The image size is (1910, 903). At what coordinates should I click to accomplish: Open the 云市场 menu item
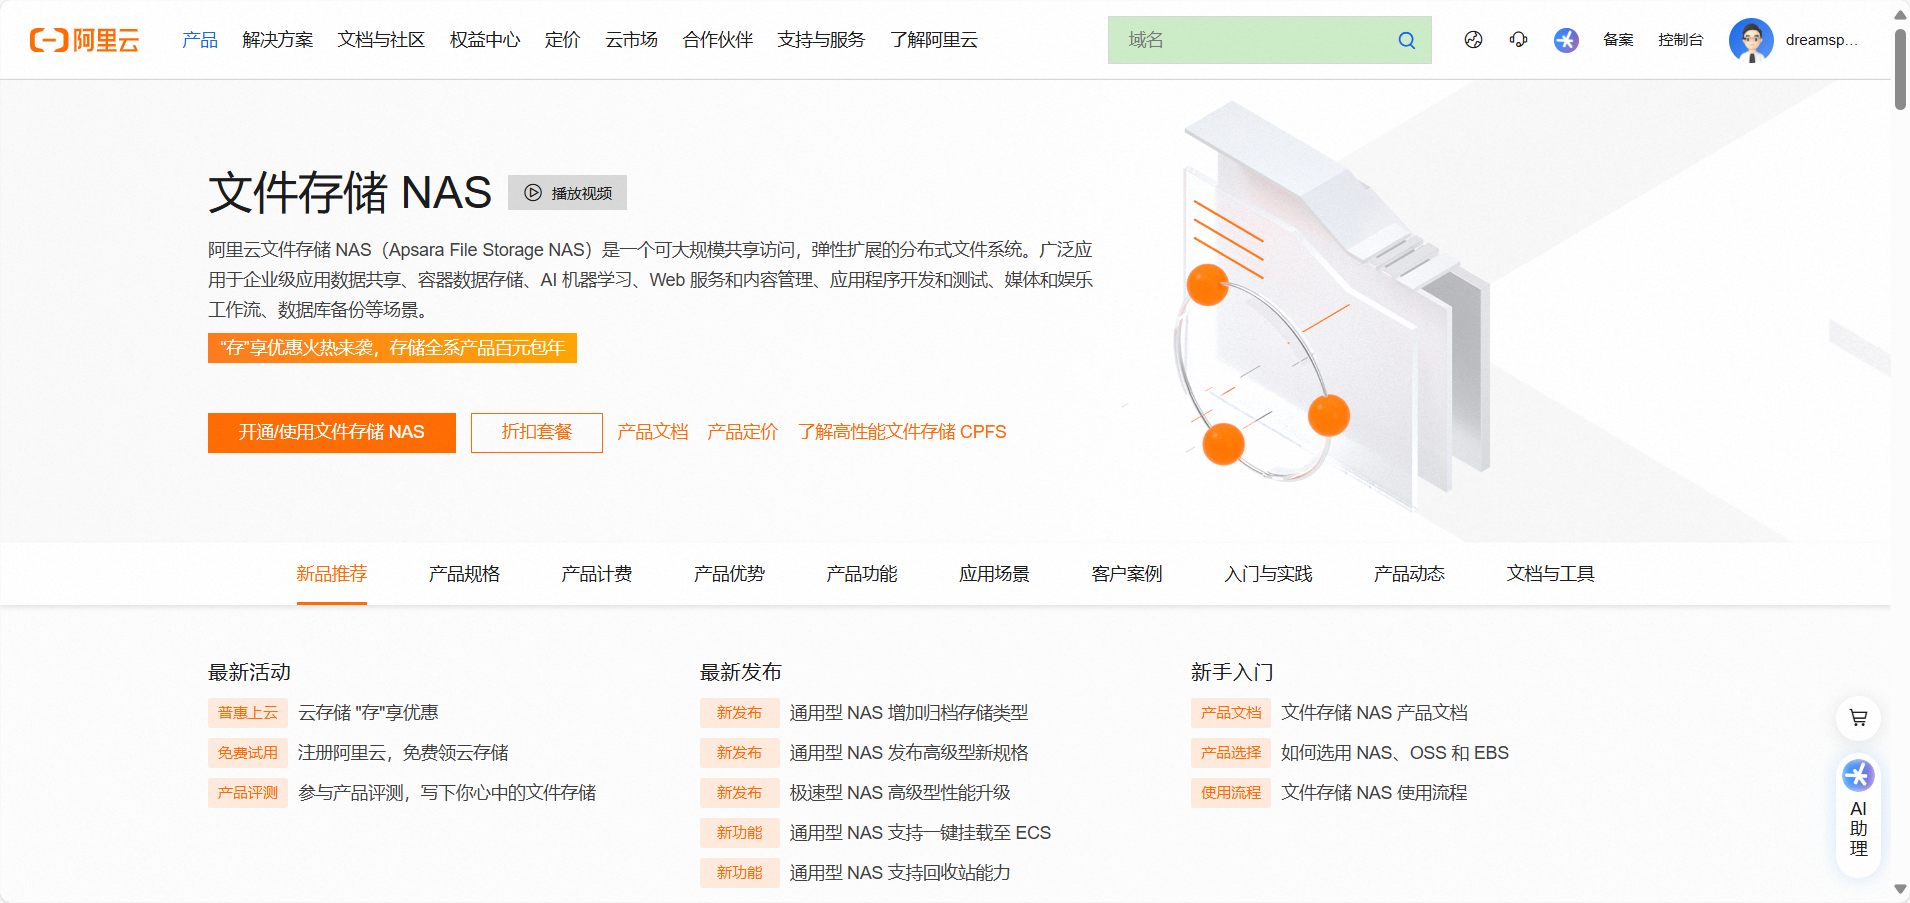pyautogui.click(x=631, y=40)
